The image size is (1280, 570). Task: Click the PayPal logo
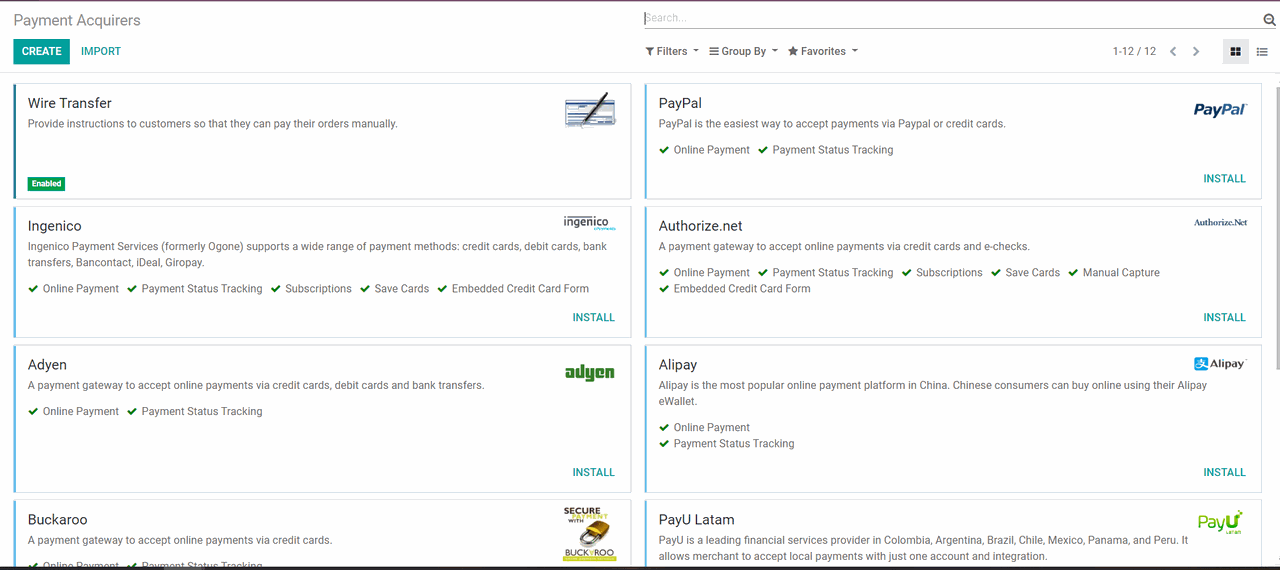1220,110
